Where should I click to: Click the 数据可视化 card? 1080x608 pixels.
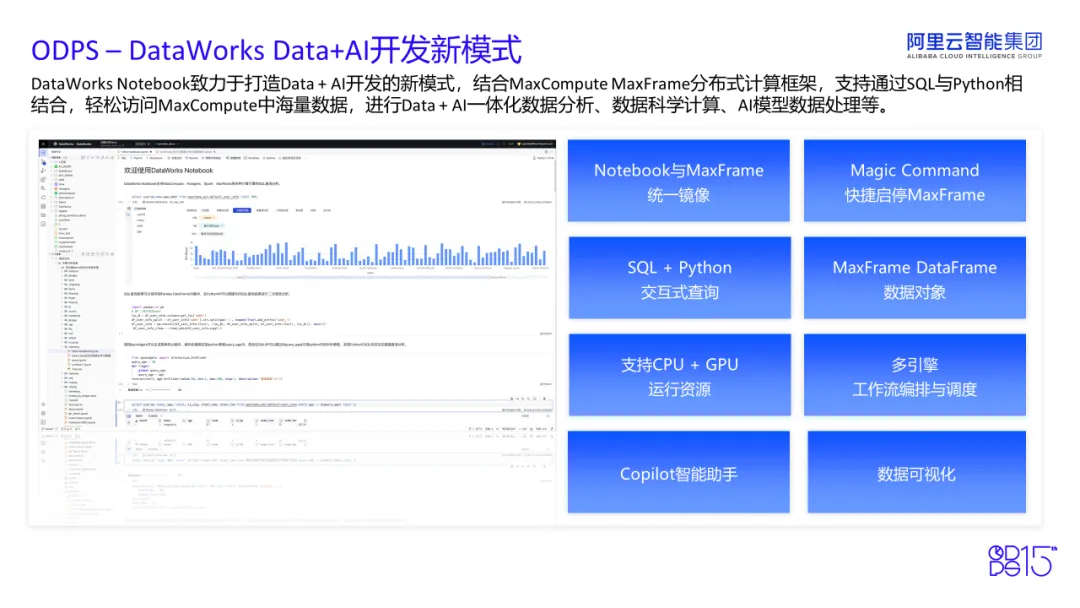[917, 472]
